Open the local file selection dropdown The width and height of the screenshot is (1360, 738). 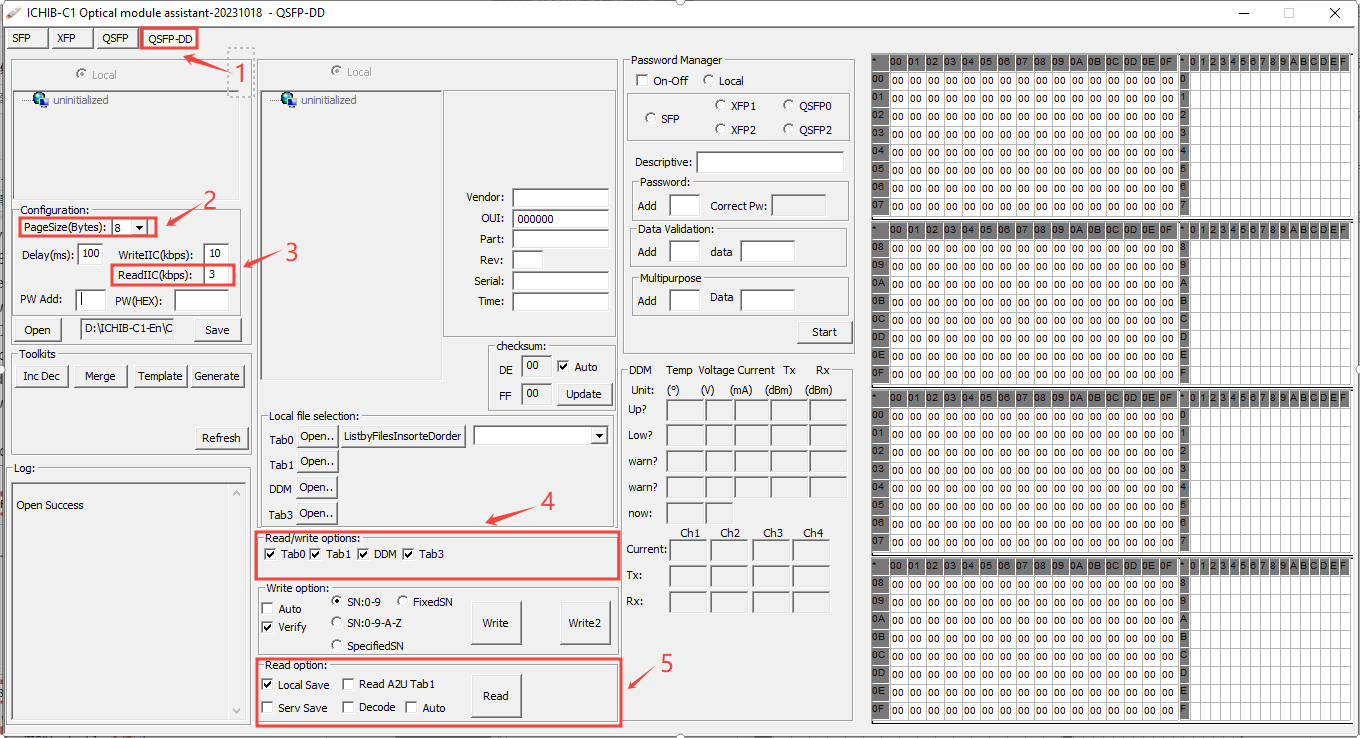pos(599,434)
